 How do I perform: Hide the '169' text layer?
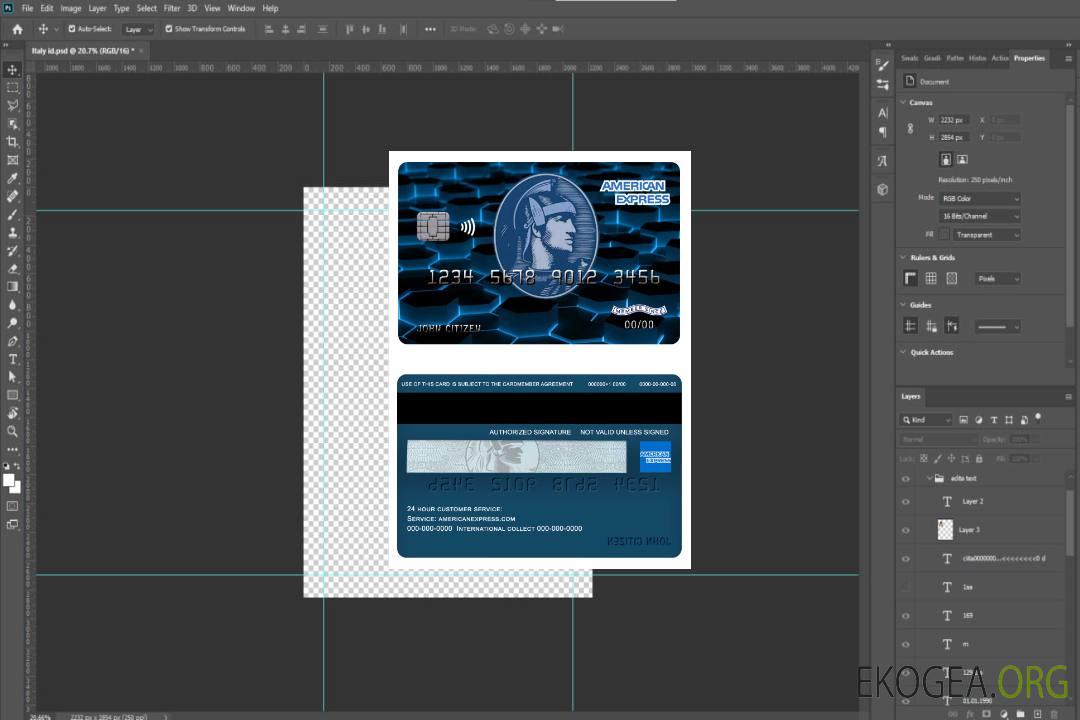[x=906, y=616]
